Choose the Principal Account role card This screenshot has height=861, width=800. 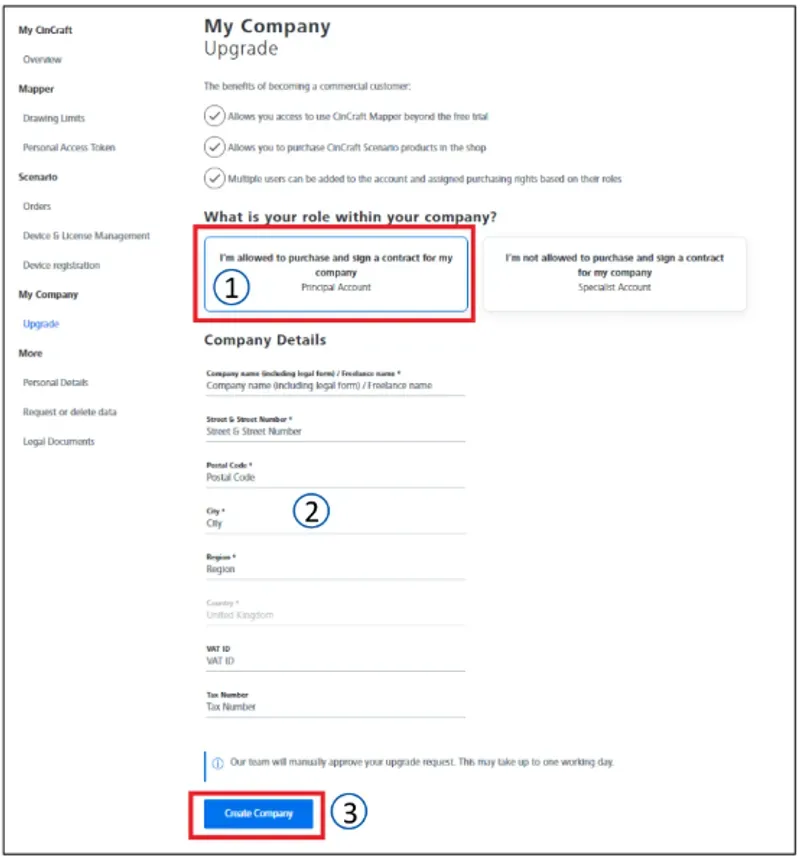[x=336, y=274]
